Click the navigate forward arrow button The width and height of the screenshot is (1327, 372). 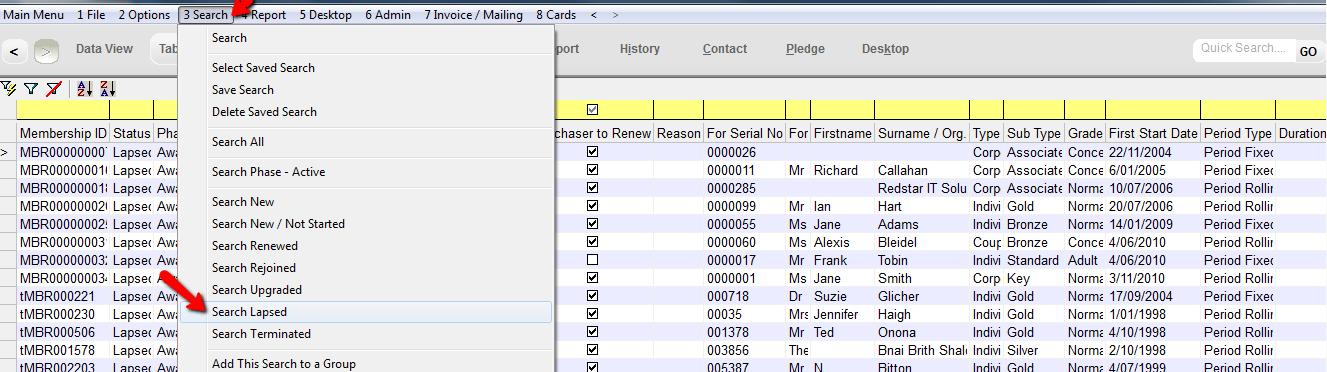click(46, 50)
